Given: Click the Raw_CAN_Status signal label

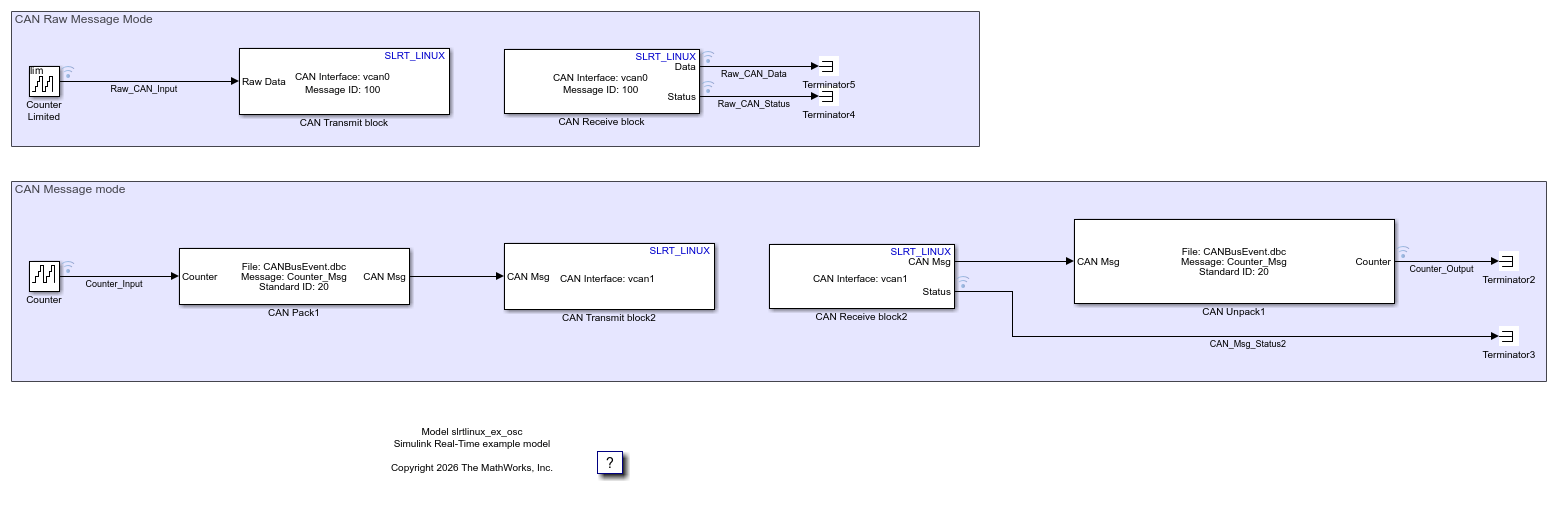Looking at the screenshot, I should pos(754,104).
